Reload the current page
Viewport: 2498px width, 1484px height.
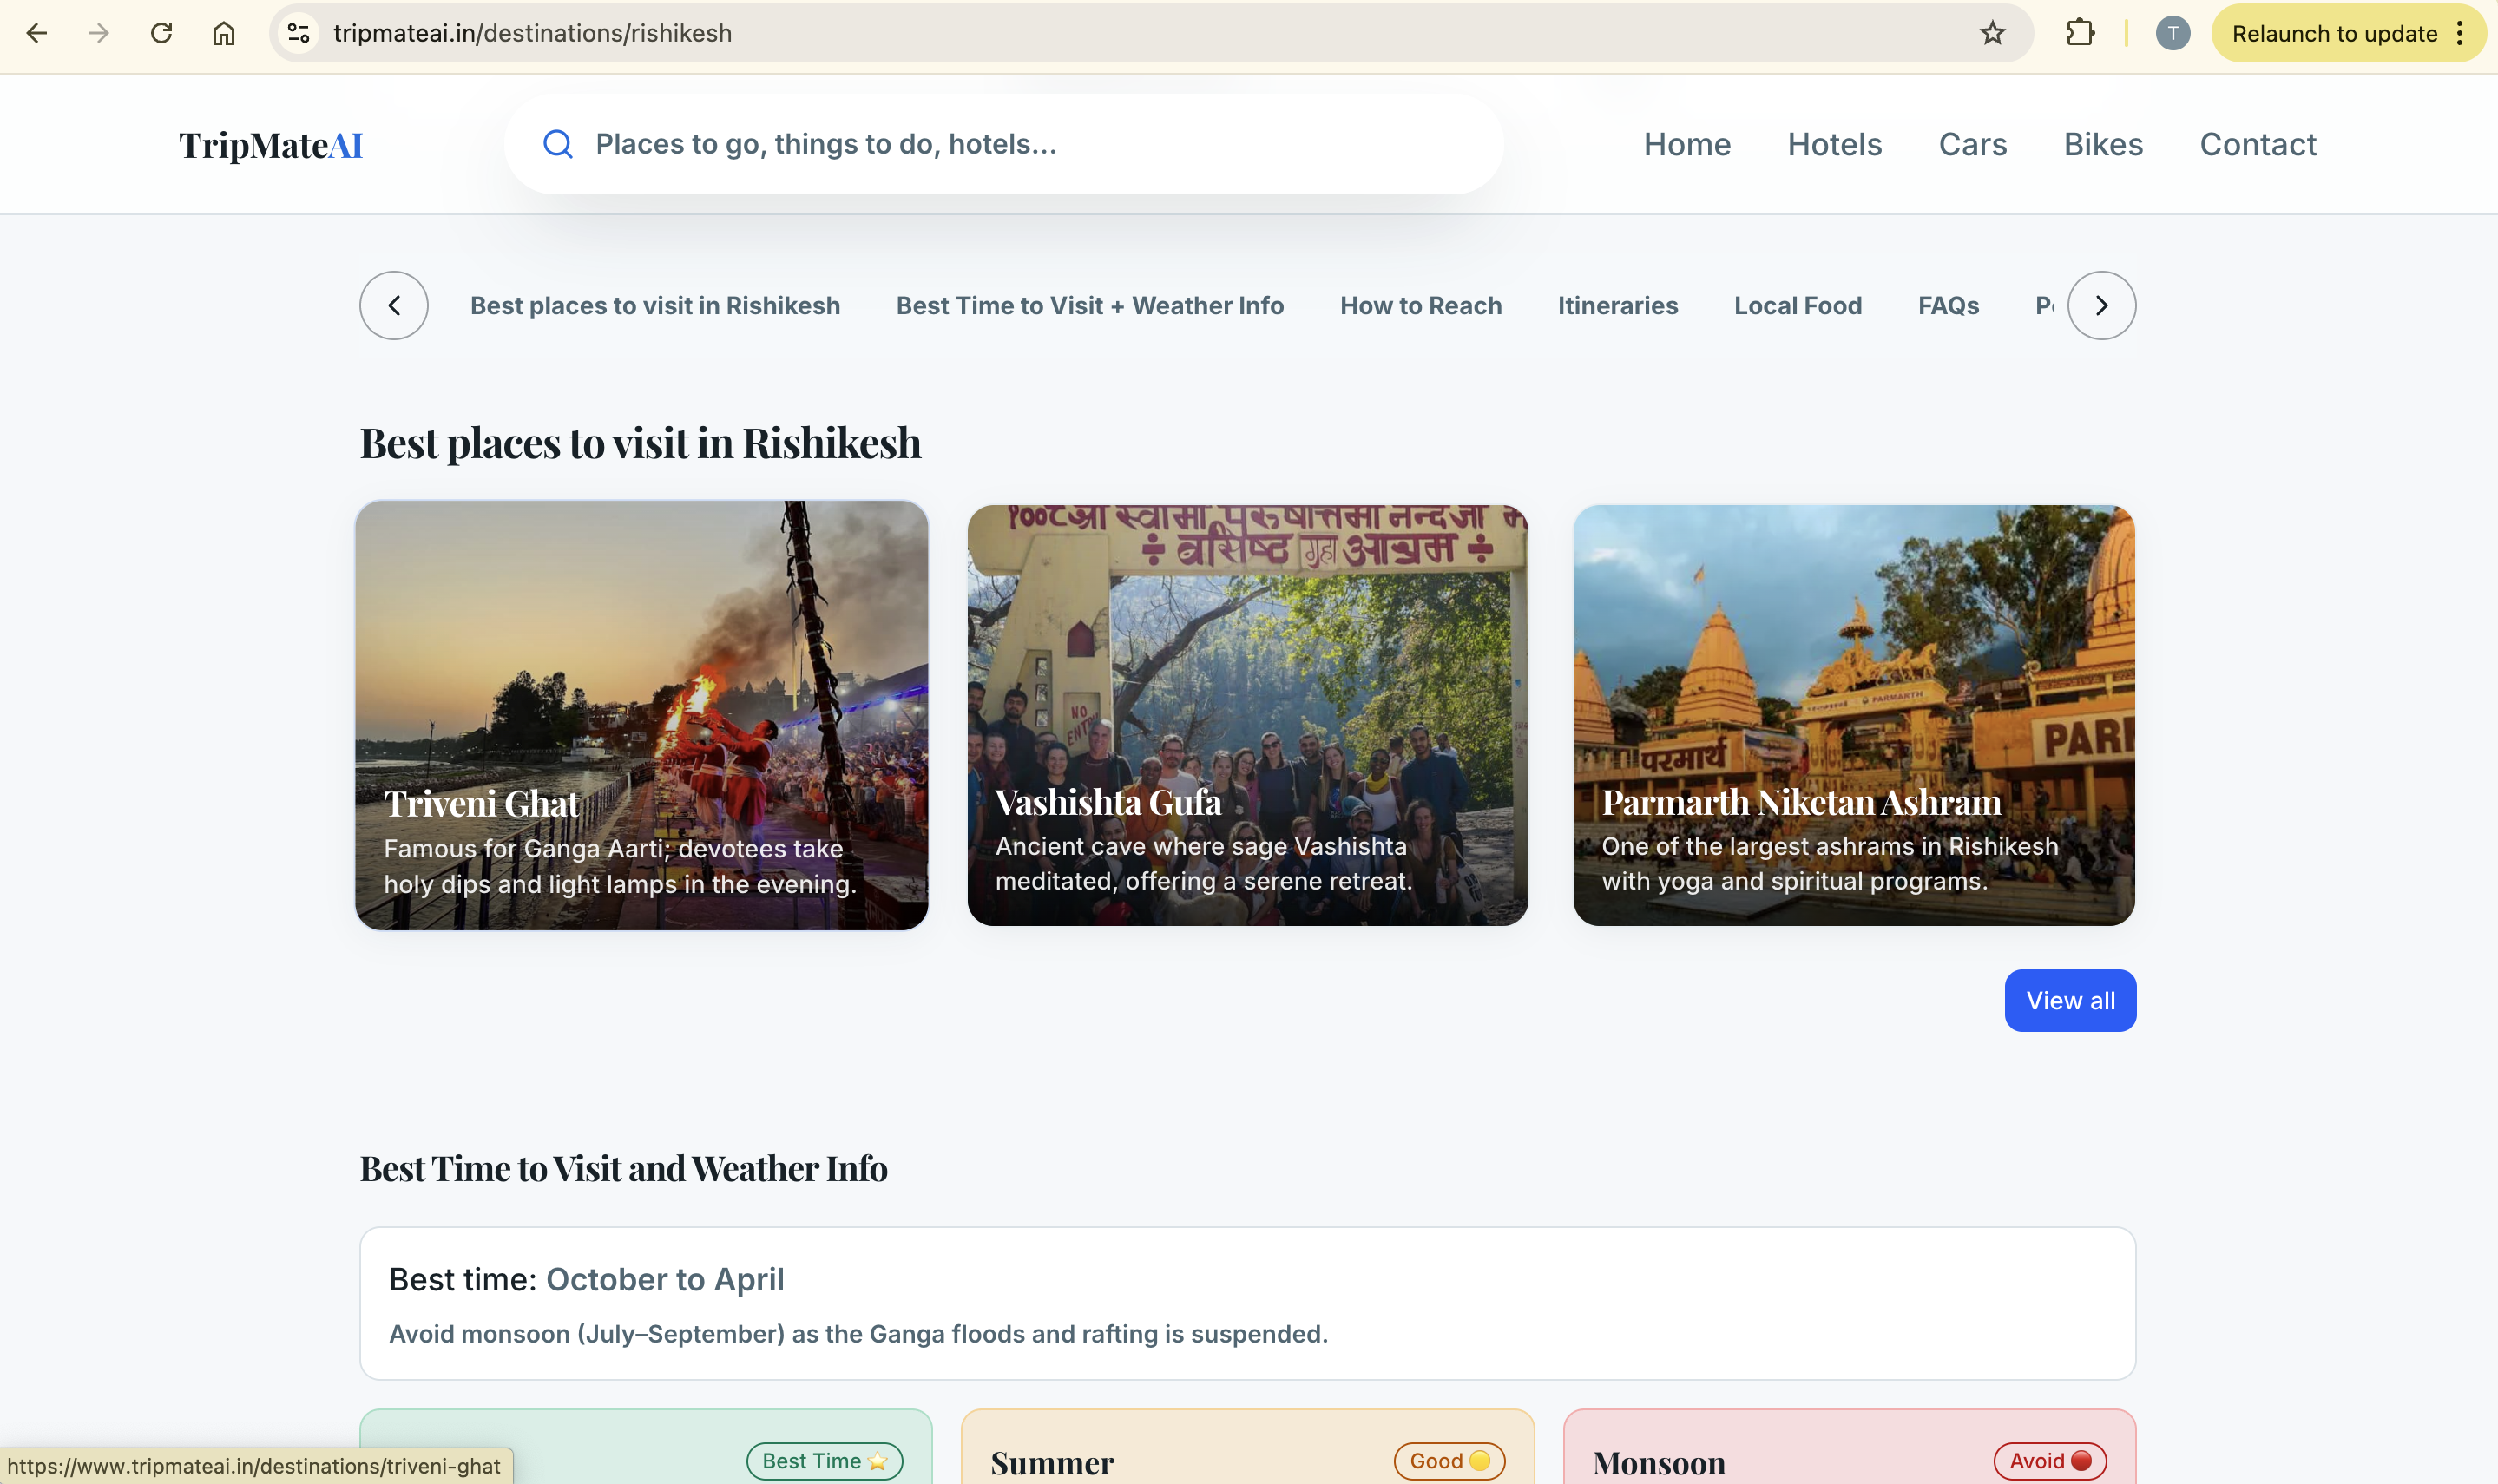(161, 32)
